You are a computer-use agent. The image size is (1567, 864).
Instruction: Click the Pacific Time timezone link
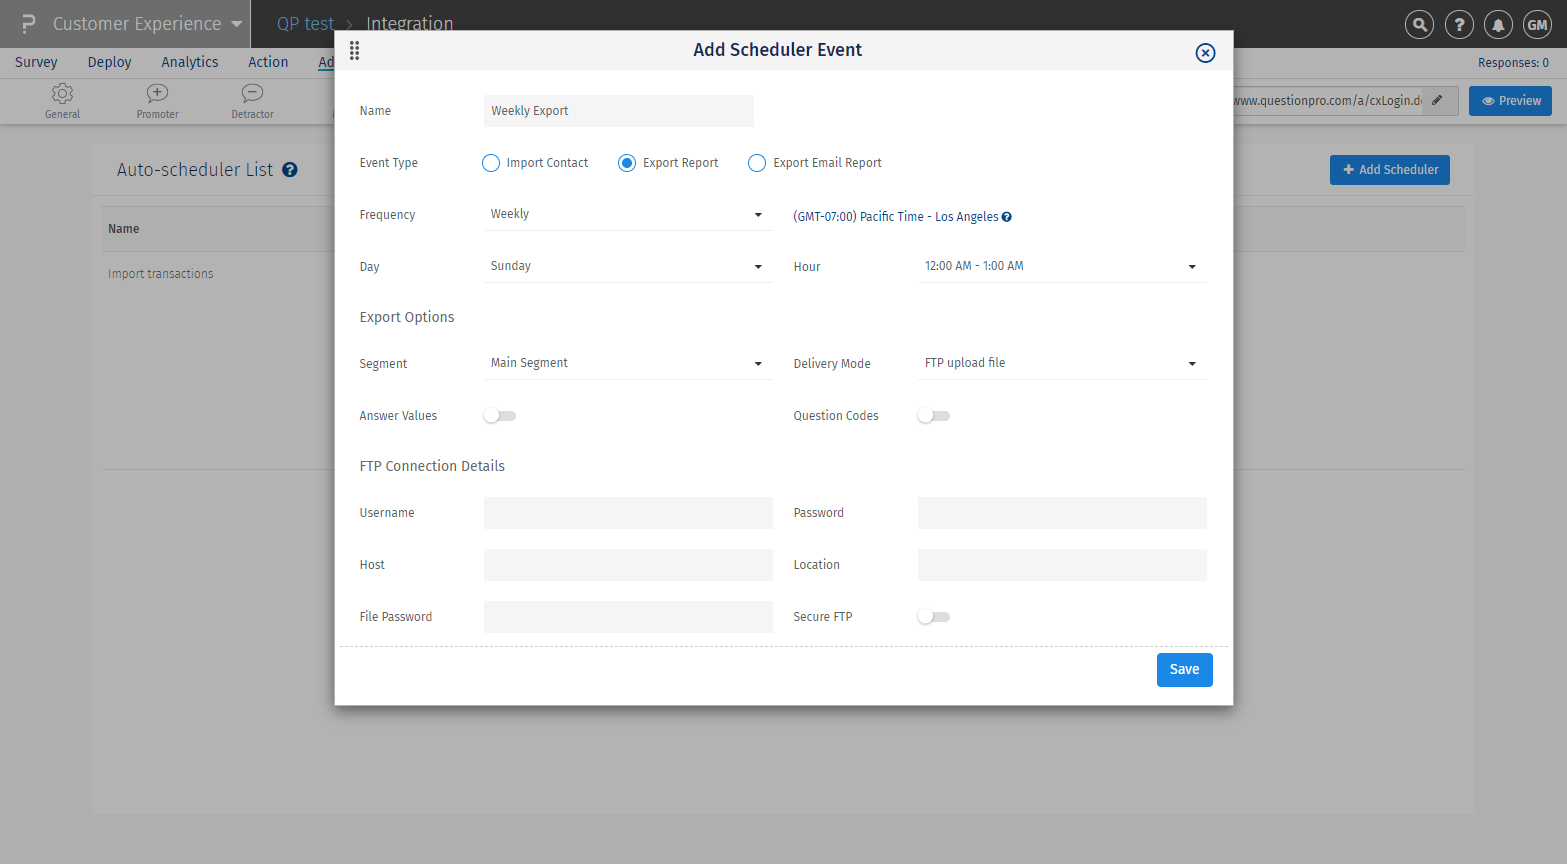[895, 217]
